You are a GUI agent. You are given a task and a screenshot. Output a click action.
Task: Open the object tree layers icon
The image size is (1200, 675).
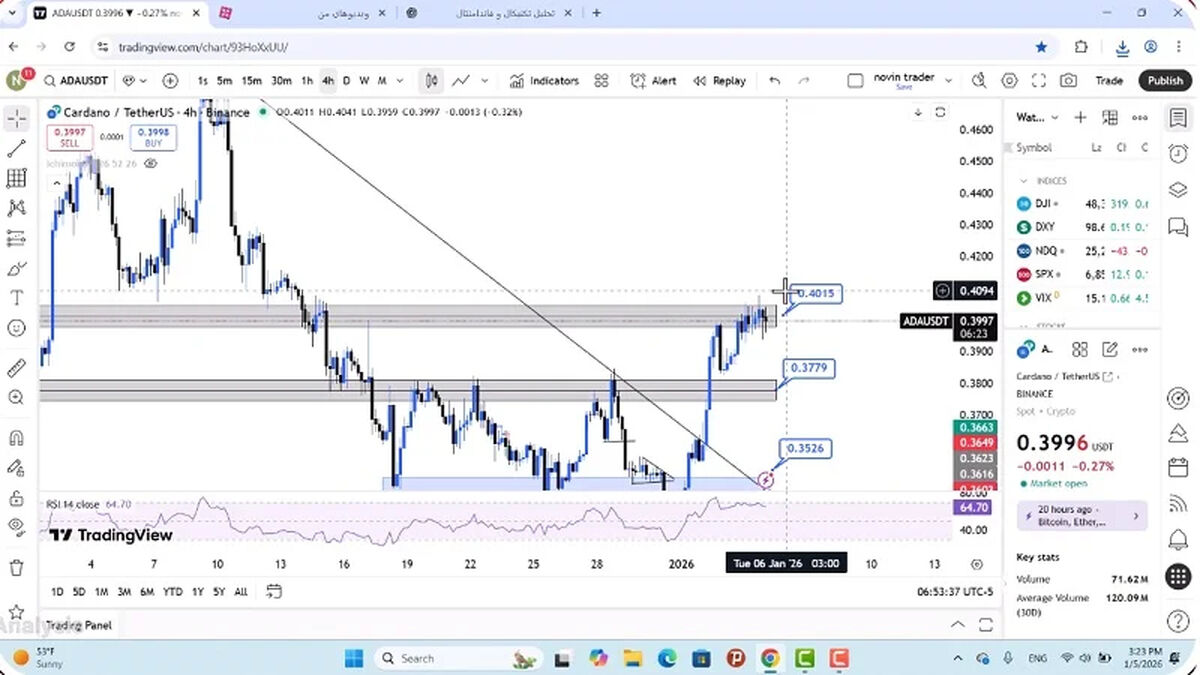point(1178,190)
